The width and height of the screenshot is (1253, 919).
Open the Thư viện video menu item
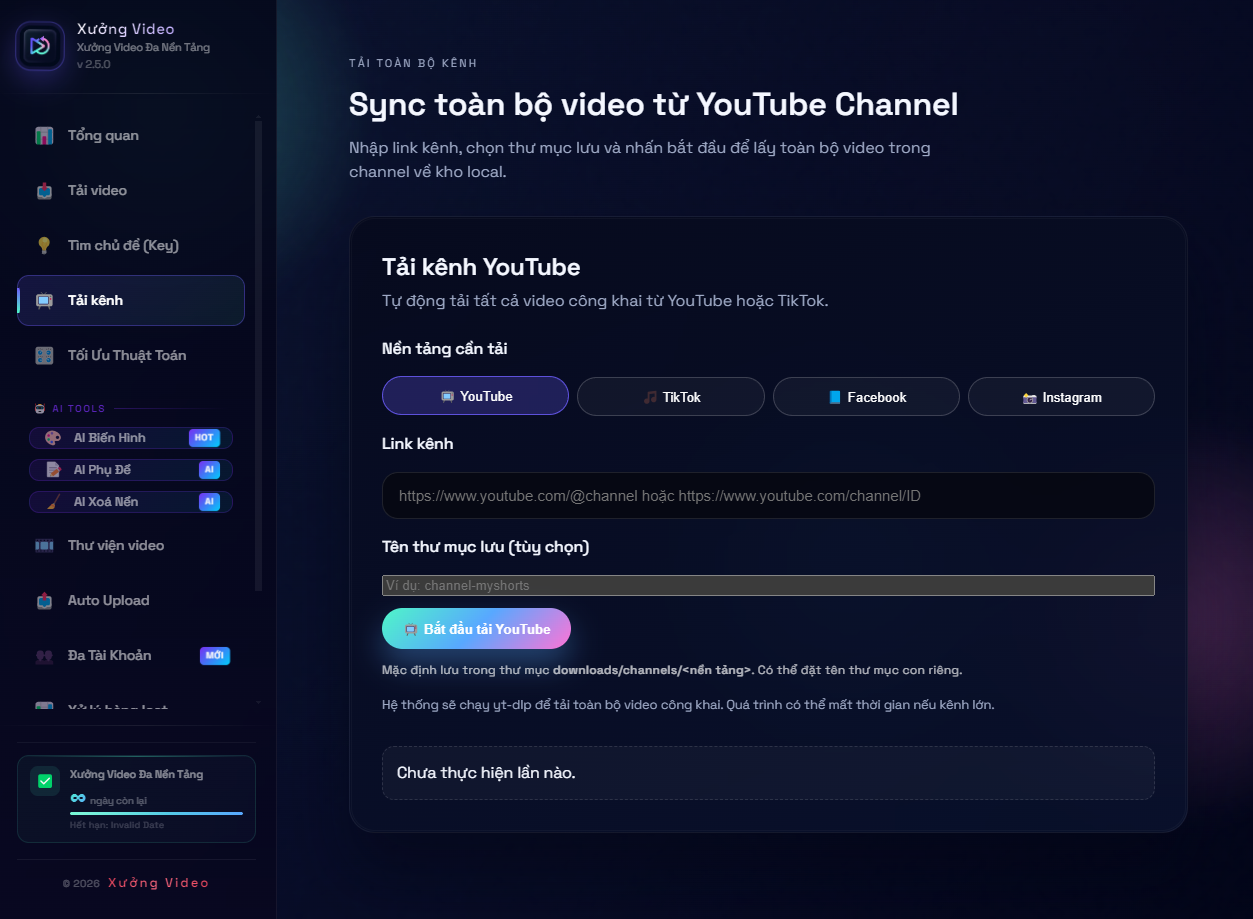click(x=131, y=546)
